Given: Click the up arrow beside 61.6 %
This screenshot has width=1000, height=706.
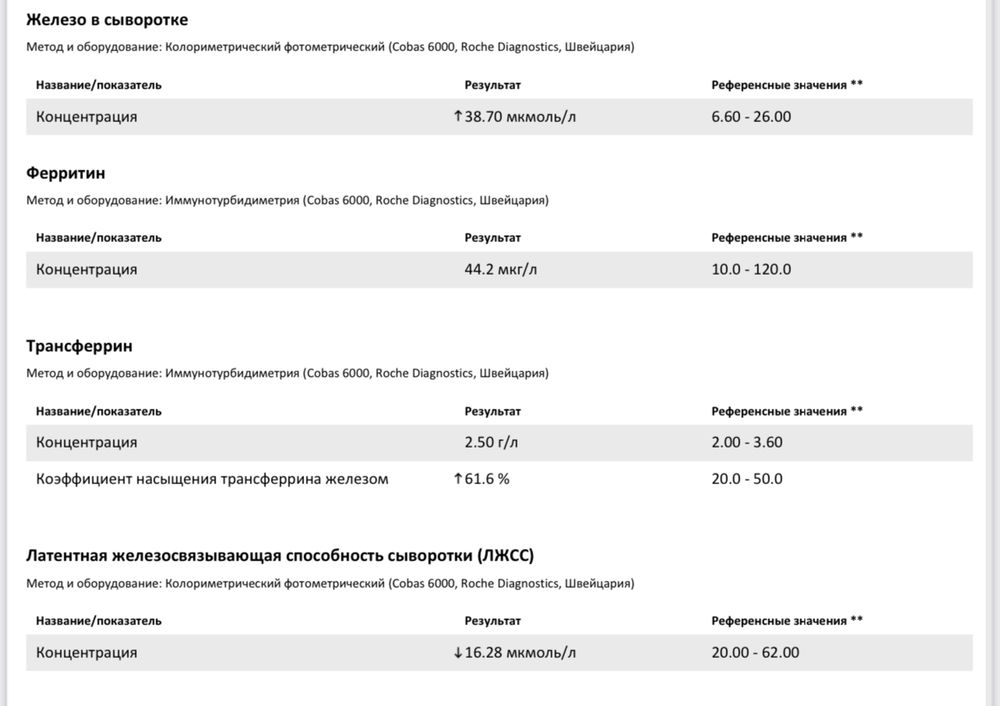Looking at the screenshot, I should [458, 478].
